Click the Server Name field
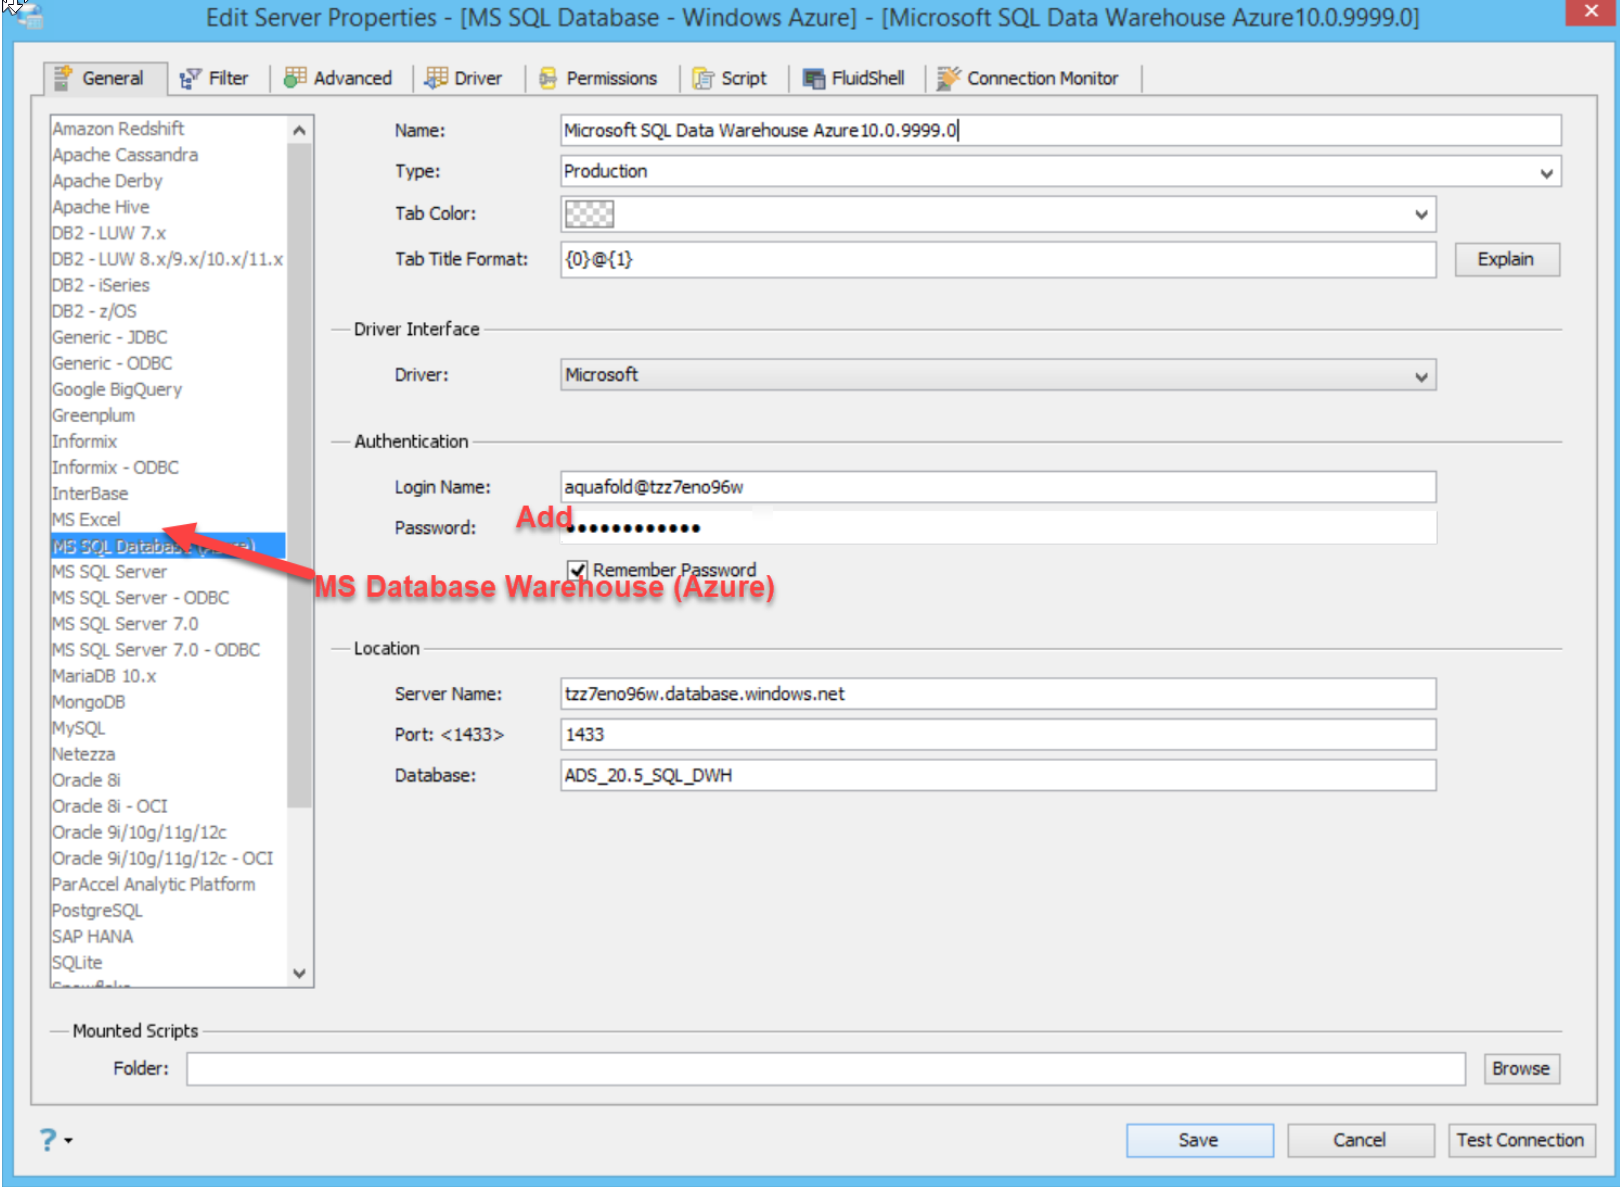Viewport: 1620px width, 1187px height. (998, 694)
